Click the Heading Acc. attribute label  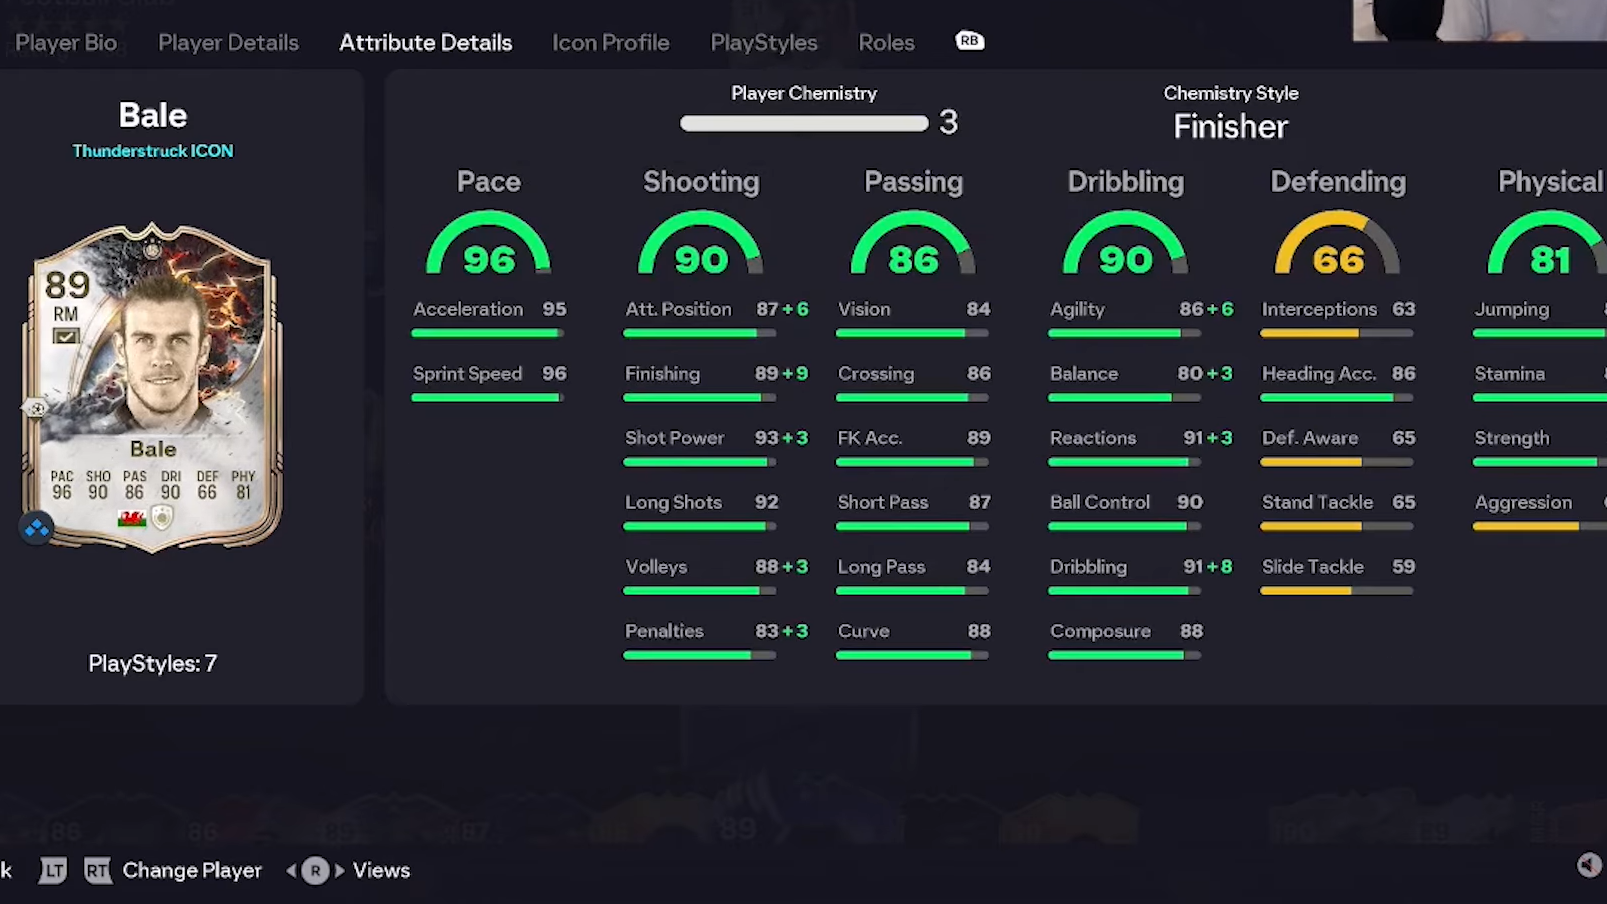(x=1319, y=374)
